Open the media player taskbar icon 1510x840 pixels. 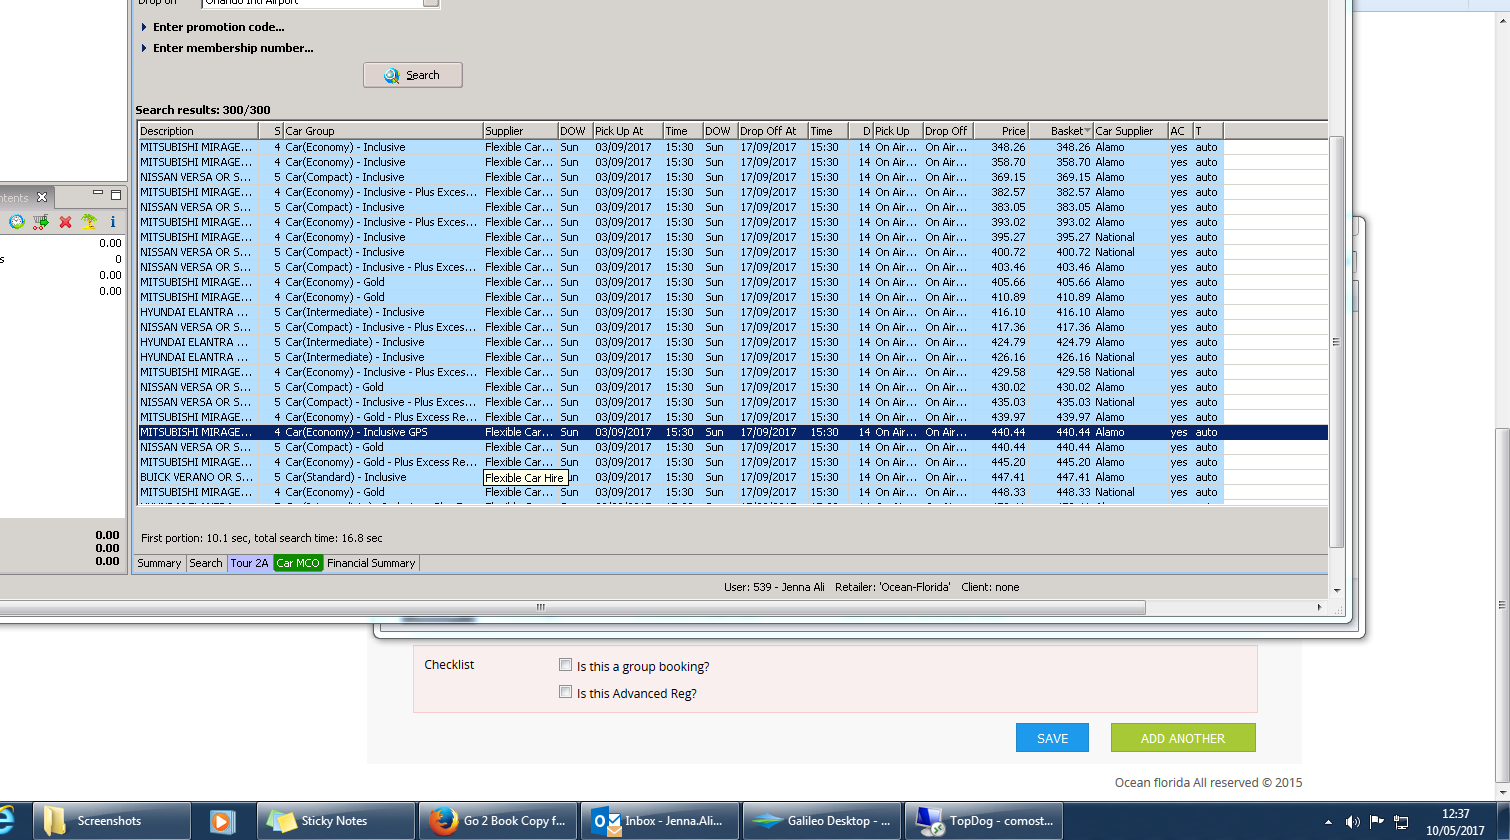(x=223, y=821)
